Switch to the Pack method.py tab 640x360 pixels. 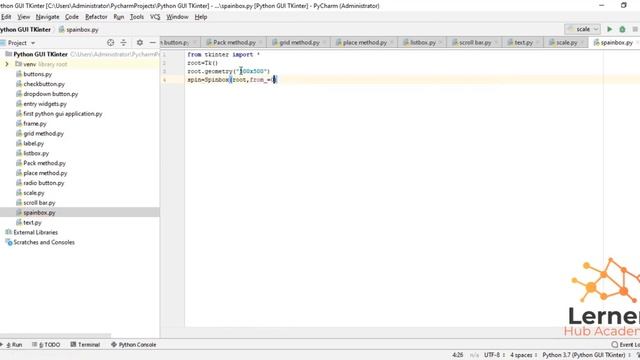coord(234,42)
